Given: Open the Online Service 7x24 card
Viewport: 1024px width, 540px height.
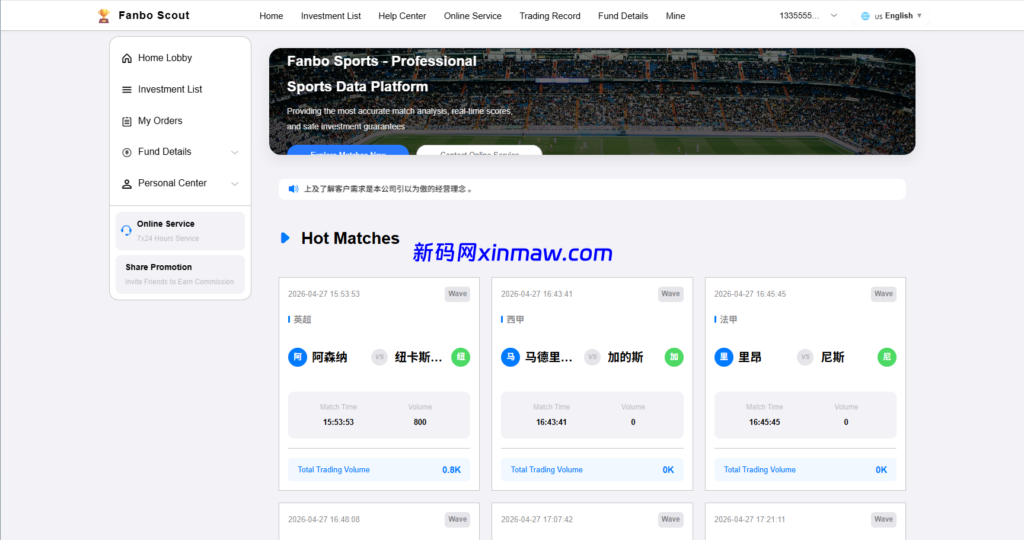Looking at the screenshot, I should click(180, 230).
